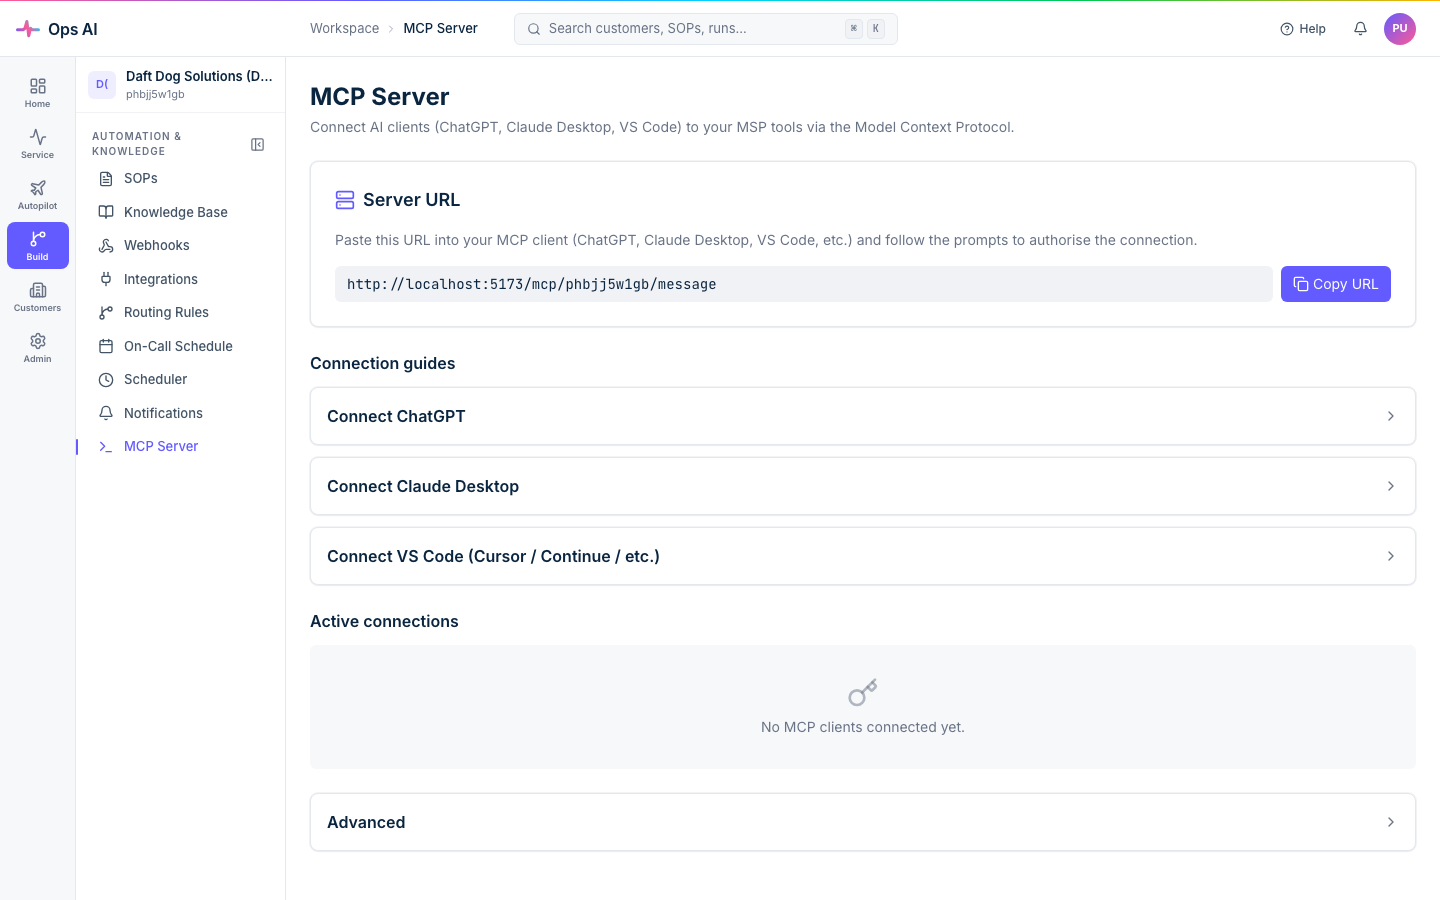Click the 'Connection guides' heading
1440x900 pixels.
[x=383, y=363]
